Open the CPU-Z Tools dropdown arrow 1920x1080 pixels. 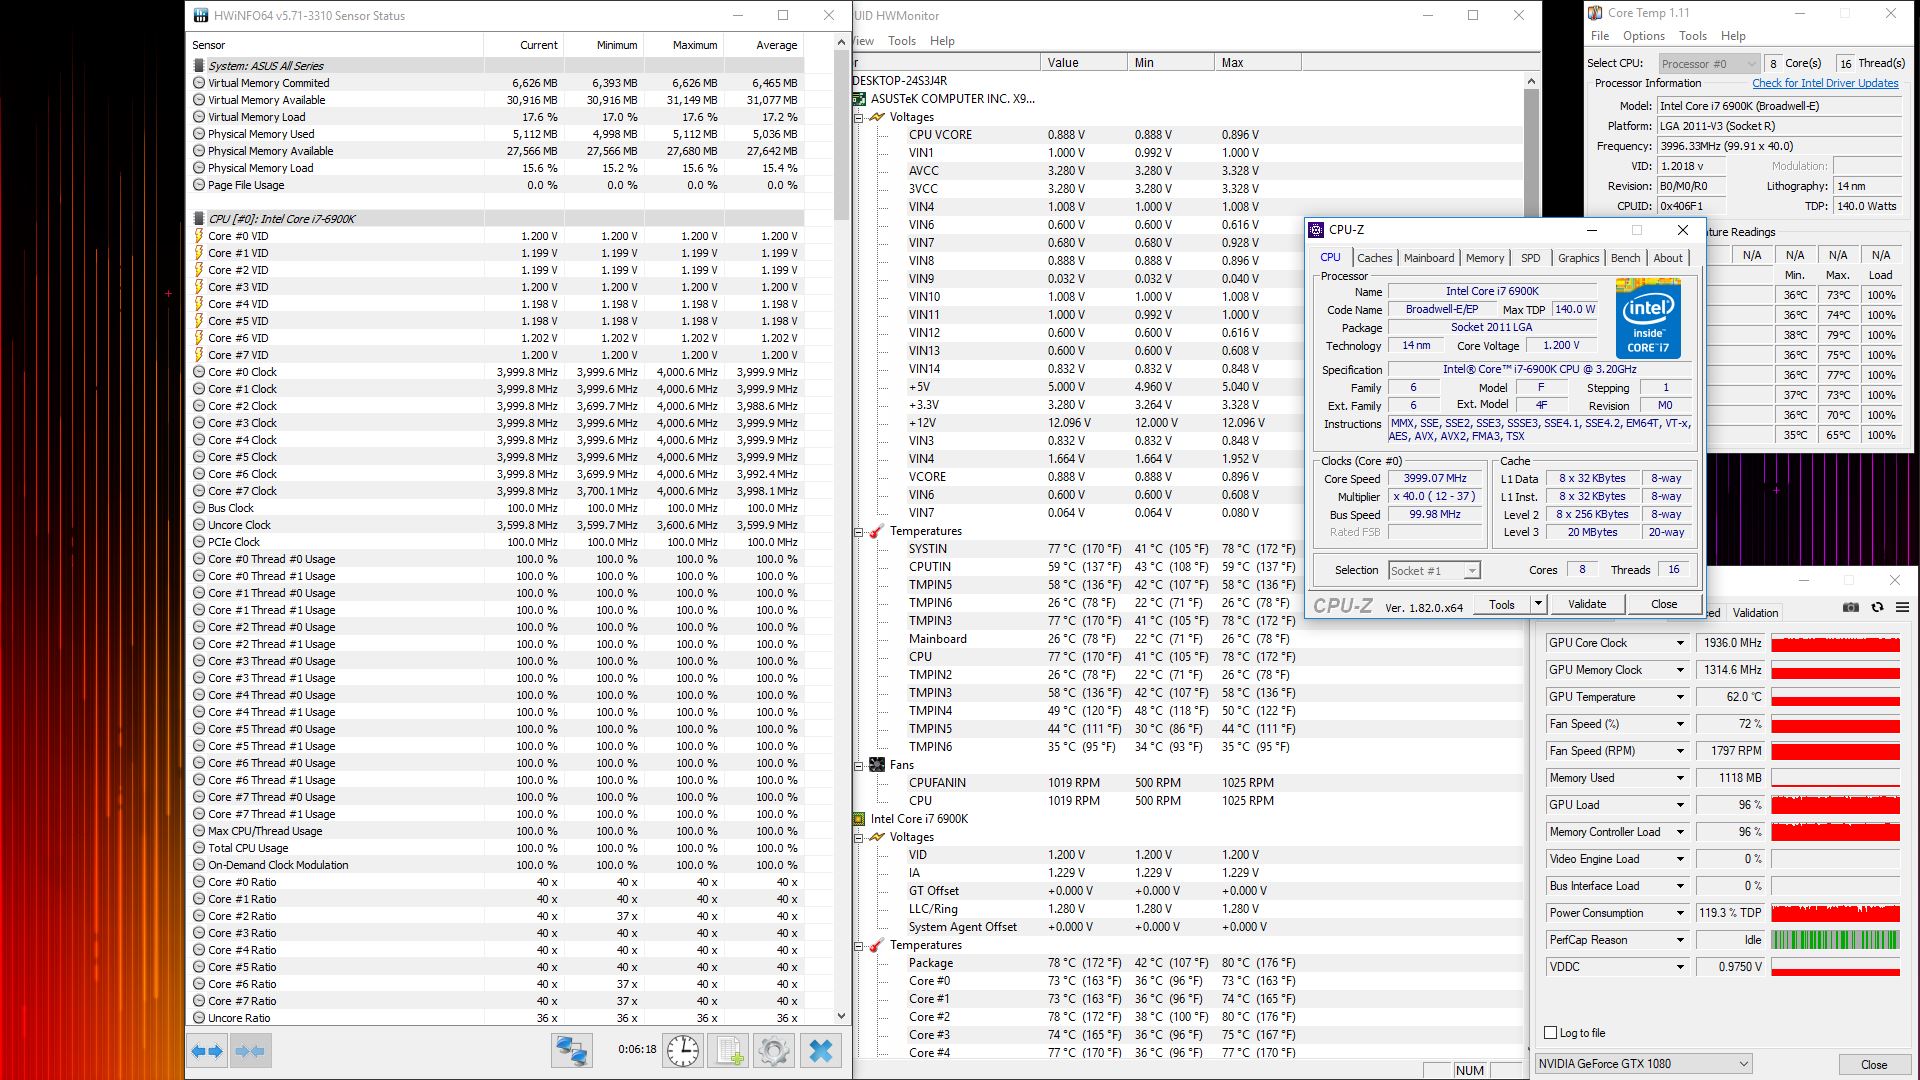tap(1538, 604)
